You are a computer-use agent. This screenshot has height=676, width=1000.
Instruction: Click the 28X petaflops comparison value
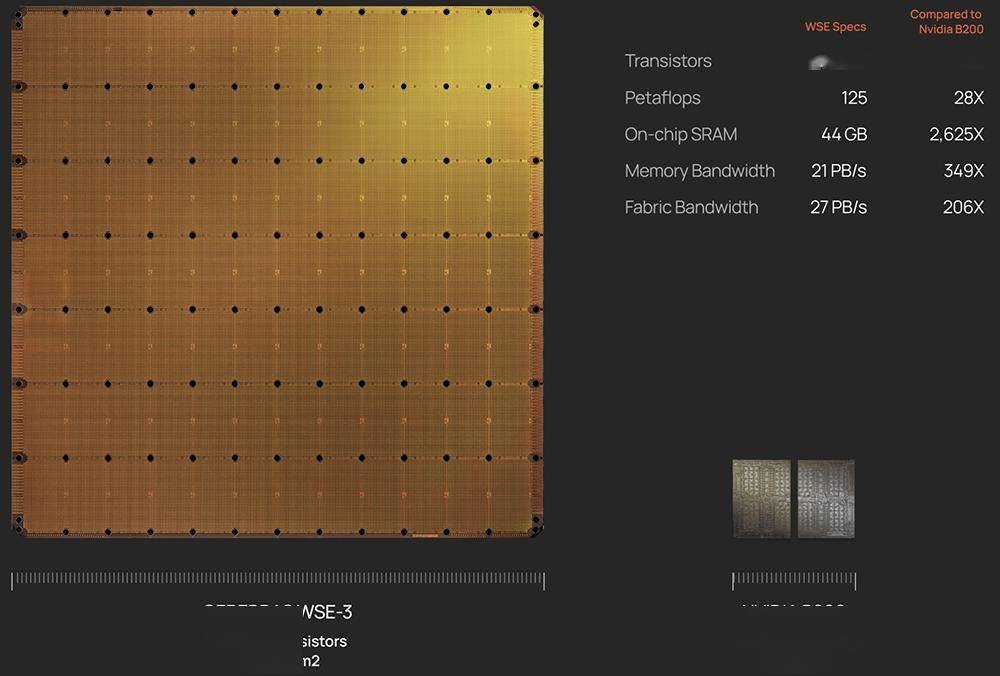click(x=968, y=98)
